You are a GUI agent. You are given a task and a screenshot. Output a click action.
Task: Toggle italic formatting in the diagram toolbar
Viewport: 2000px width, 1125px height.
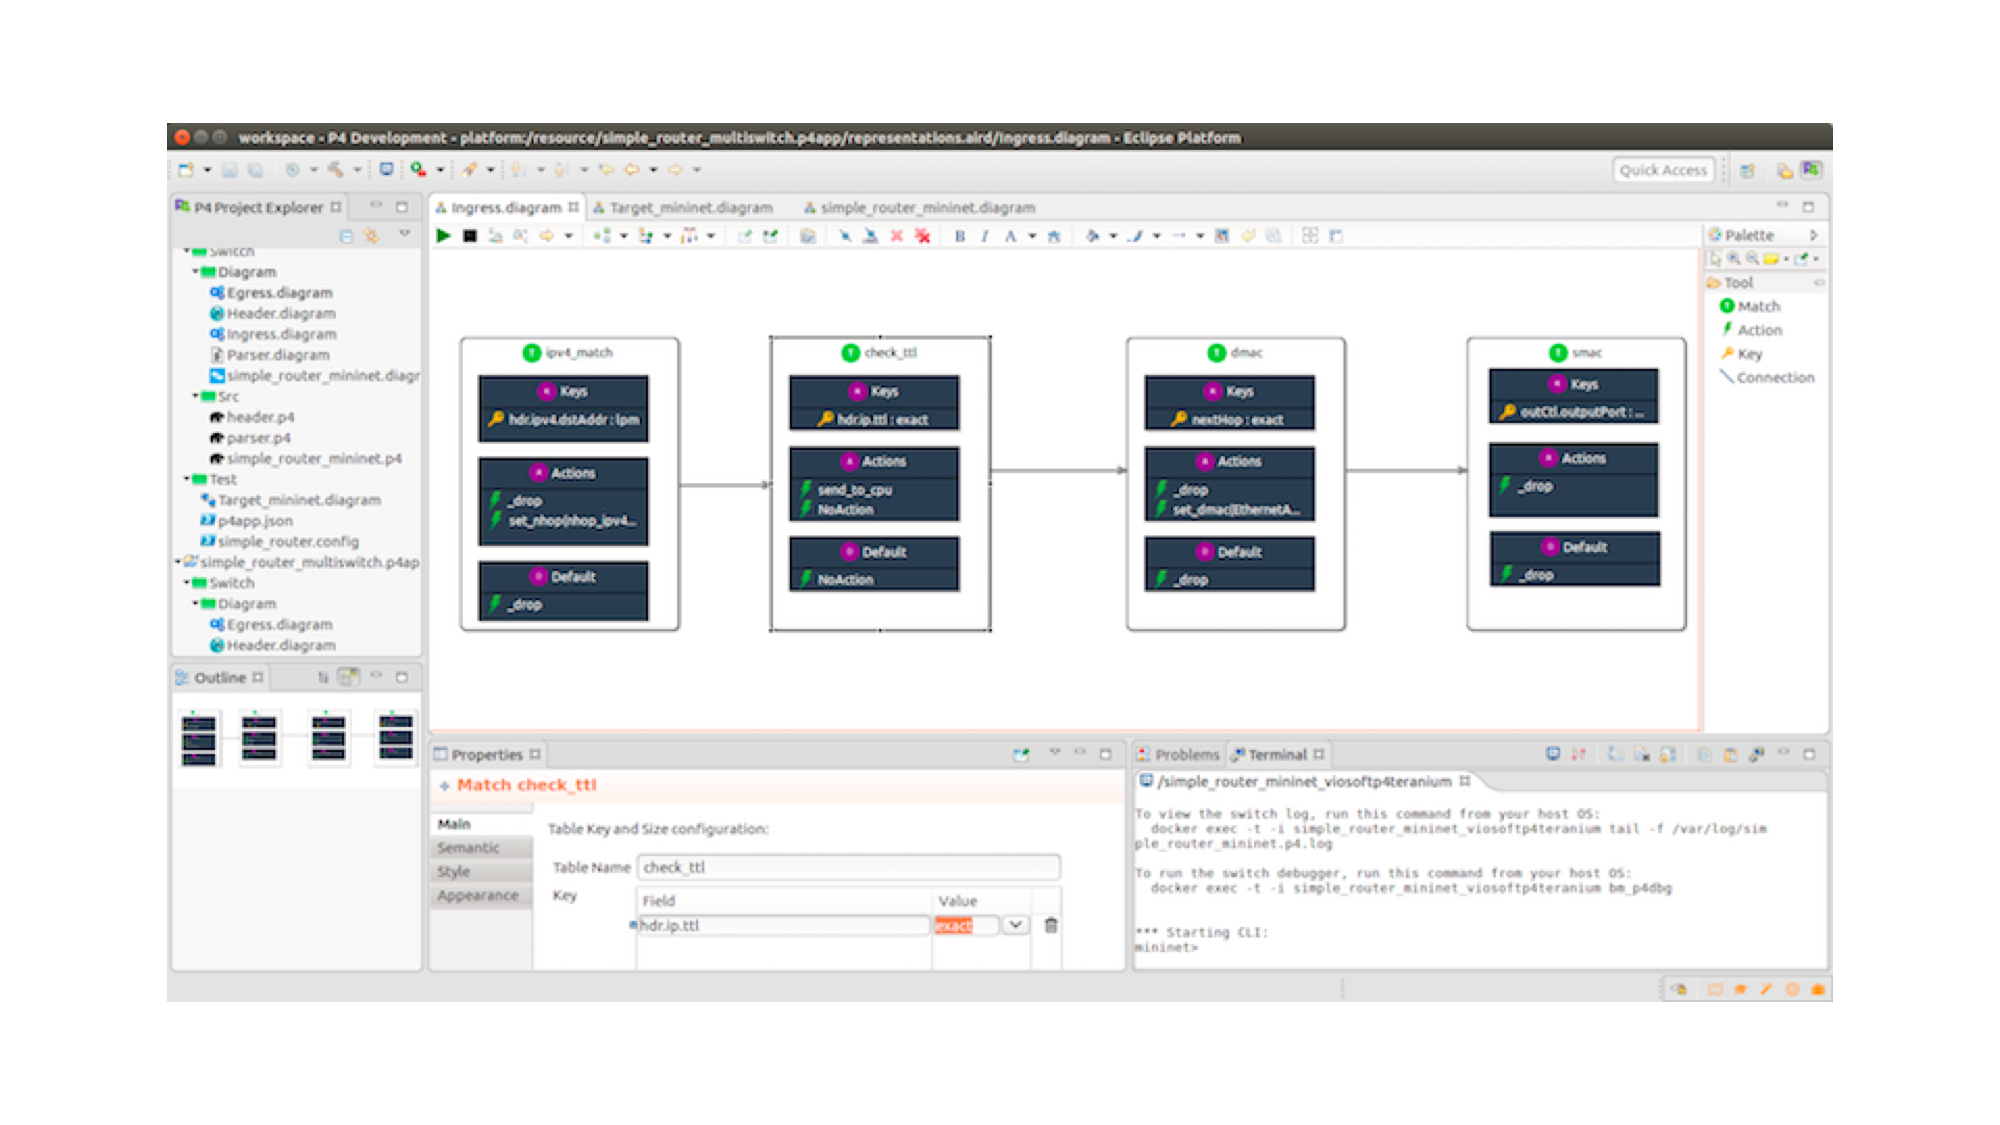coord(984,237)
